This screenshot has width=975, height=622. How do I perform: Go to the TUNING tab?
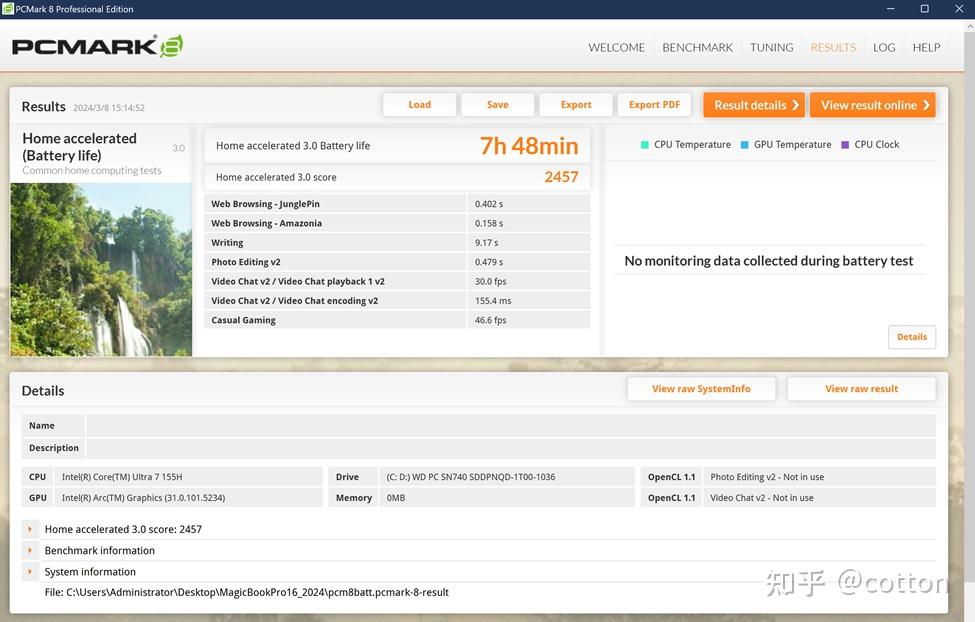pyautogui.click(x=771, y=47)
